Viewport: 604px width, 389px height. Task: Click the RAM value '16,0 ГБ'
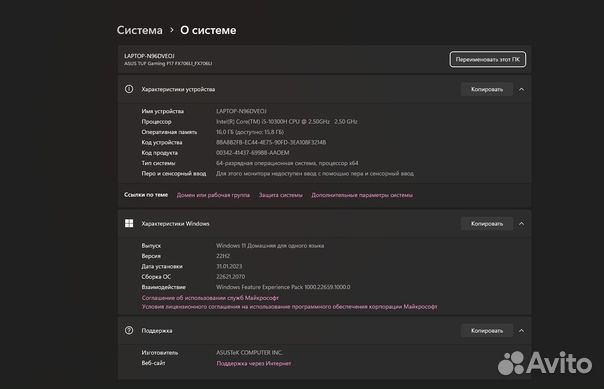[250, 132]
